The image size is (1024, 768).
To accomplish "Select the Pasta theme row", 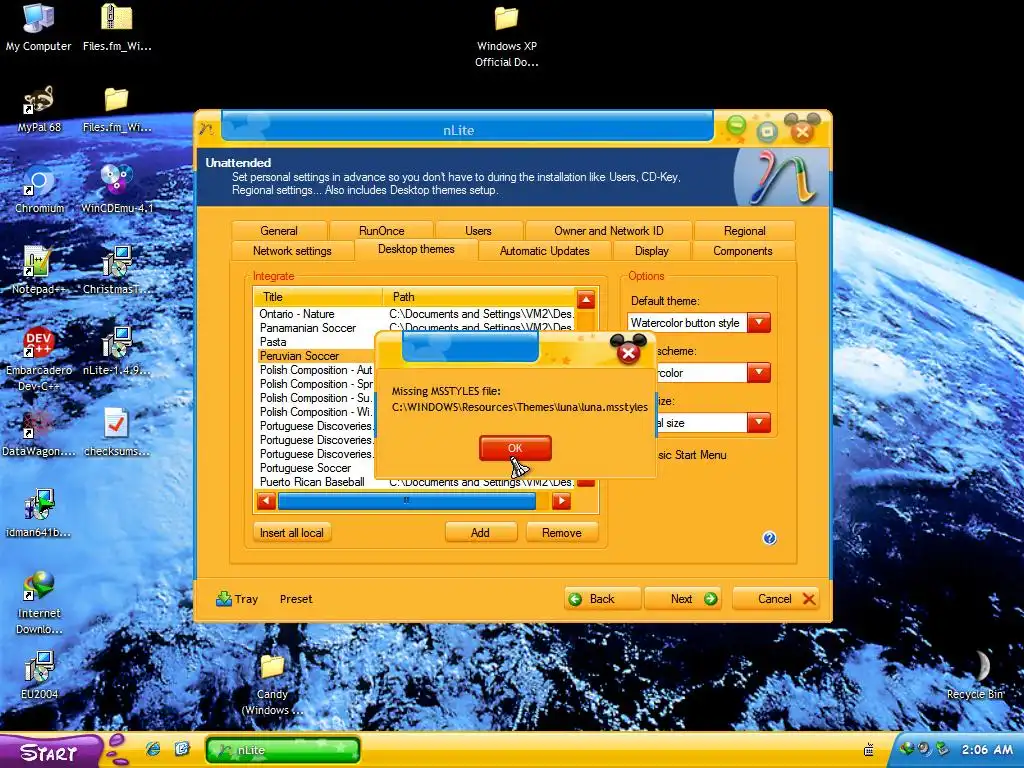I will 316,342.
